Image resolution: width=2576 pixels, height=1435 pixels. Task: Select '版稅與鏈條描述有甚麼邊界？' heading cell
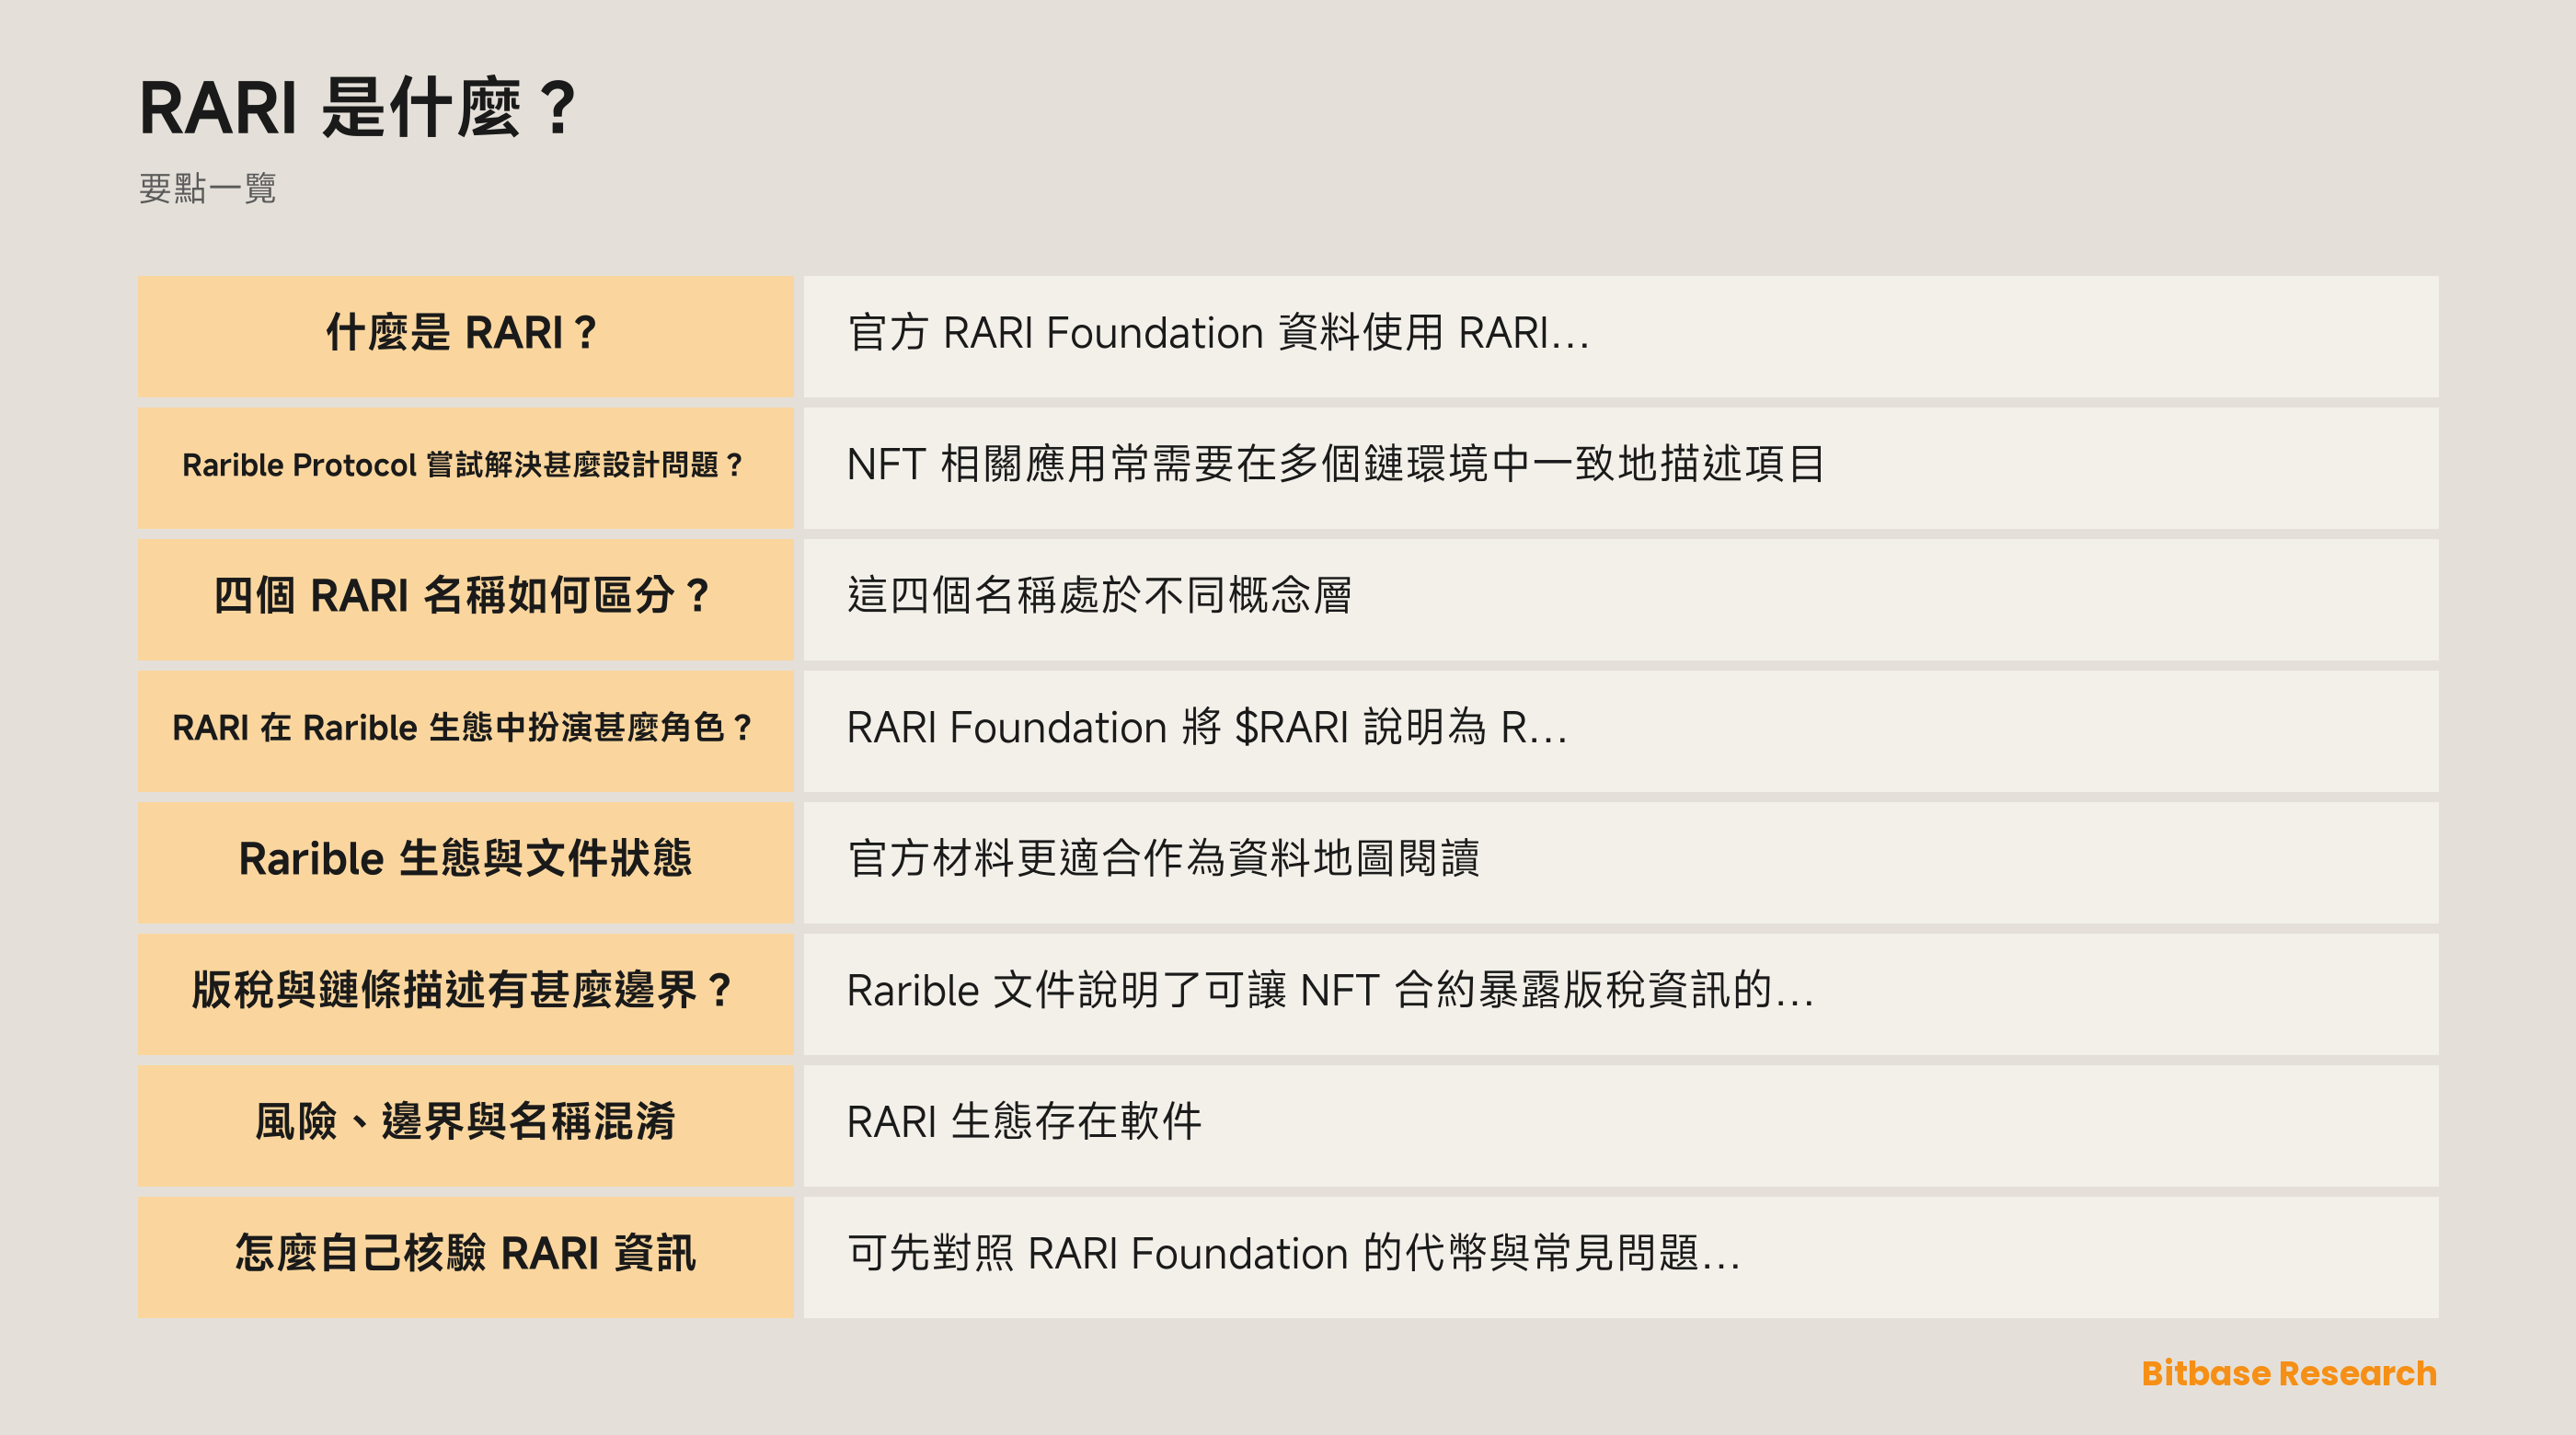coord(465,994)
